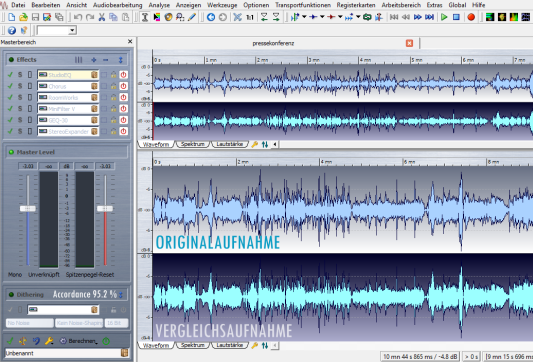
Task: Adjust the right master level fader
Action: pyautogui.click(x=105, y=209)
